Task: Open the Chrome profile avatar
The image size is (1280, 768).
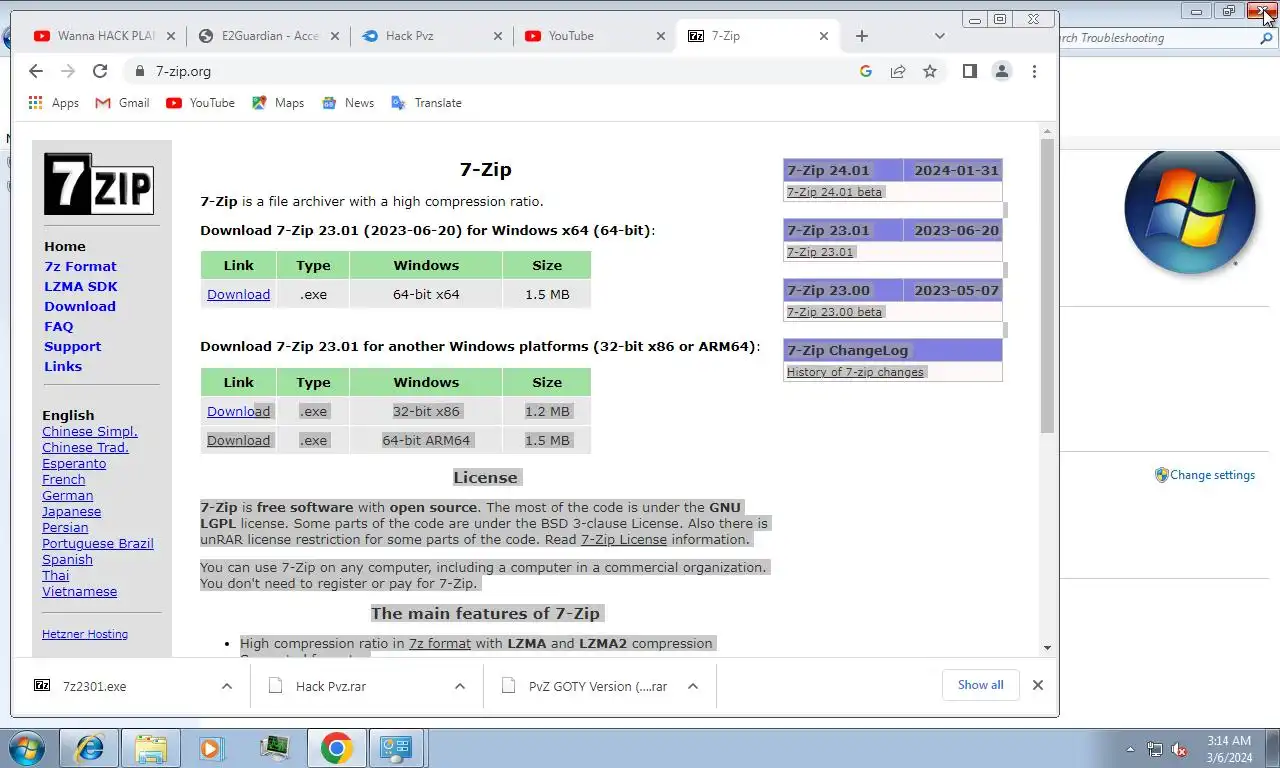Action: point(1001,71)
